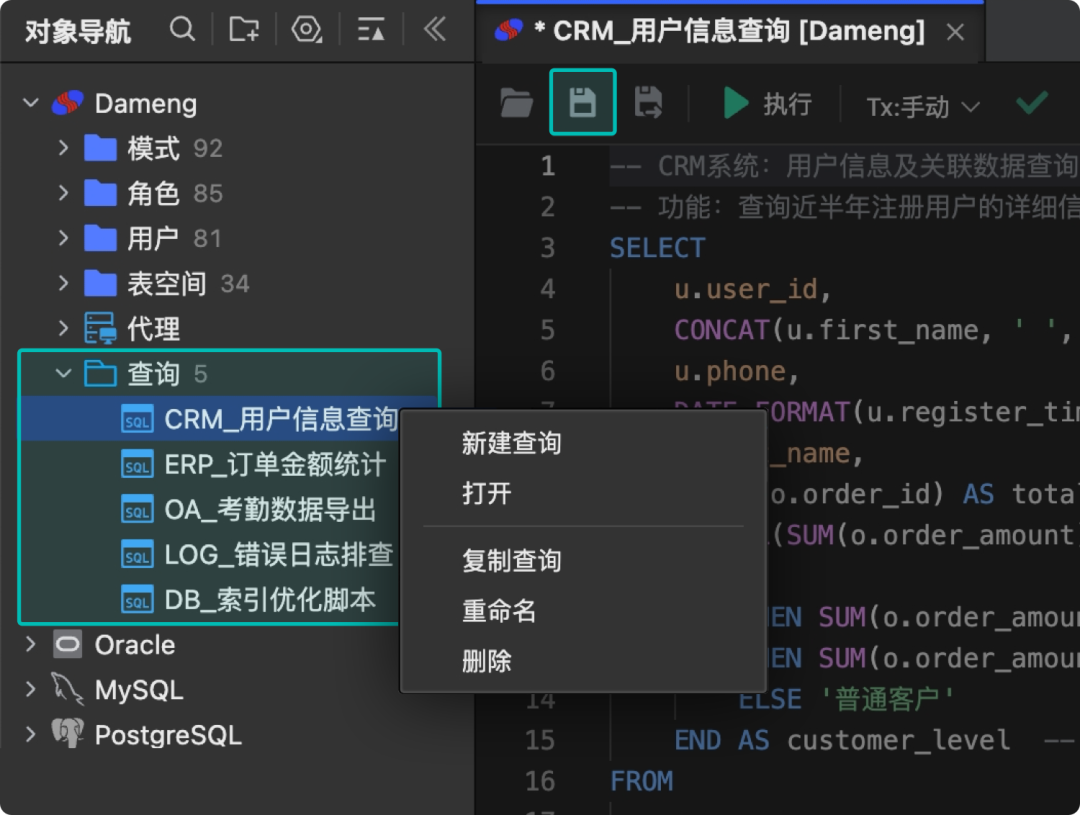Click SQL icon of OA_考勤数据导出
Viewport: 1080px width, 815px height.
click(137, 509)
